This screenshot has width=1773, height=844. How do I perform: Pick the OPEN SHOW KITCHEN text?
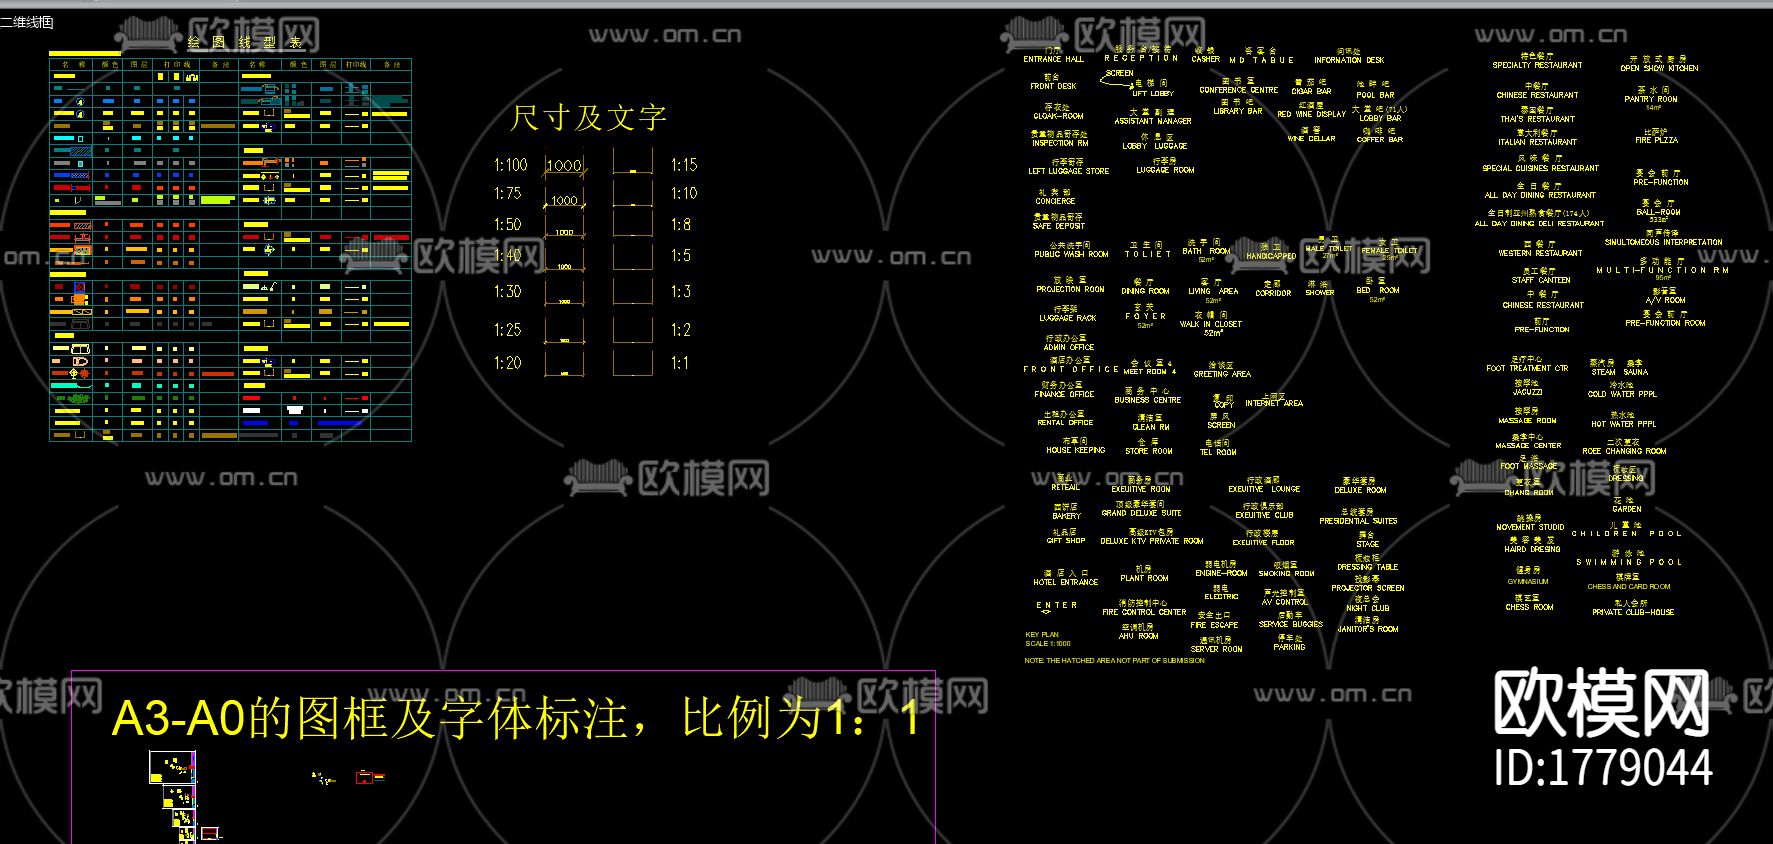(1660, 68)
